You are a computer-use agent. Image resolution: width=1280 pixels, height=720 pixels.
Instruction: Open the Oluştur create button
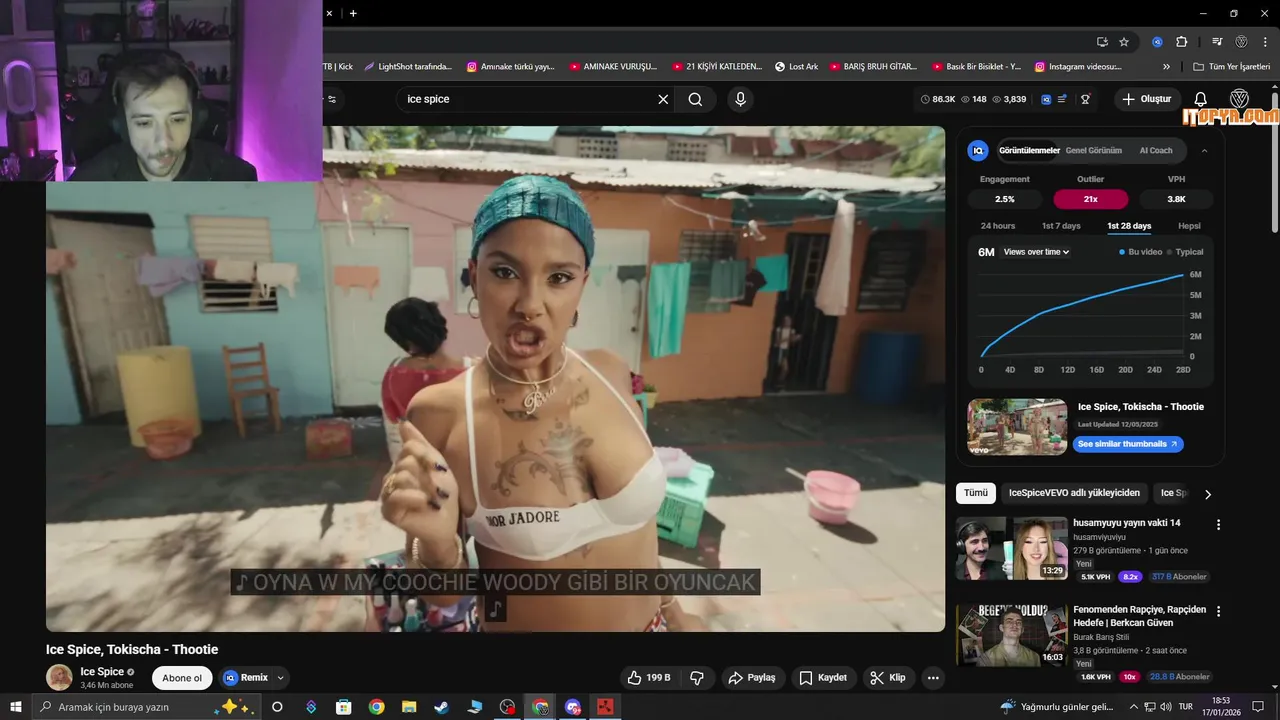point(1146,99)
